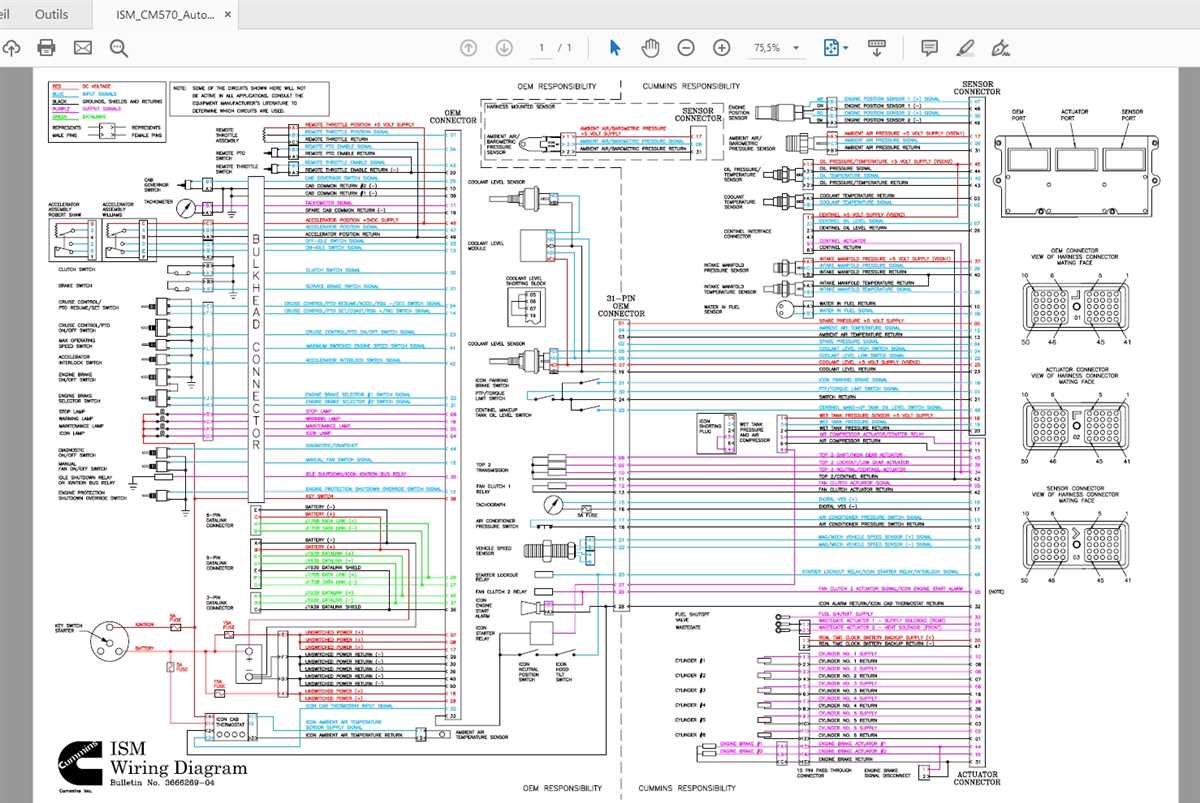This screenshot has height=803, width=1200.
Task: Go to the previous page arrow
Action: click(468, 47)
